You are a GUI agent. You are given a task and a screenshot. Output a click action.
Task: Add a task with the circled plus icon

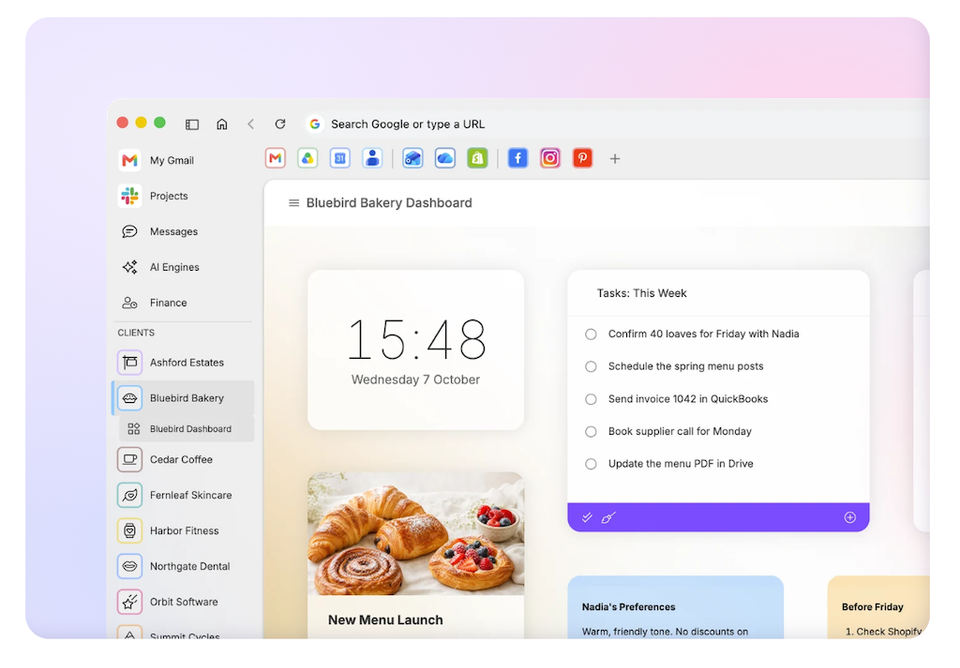coord(850,517)
